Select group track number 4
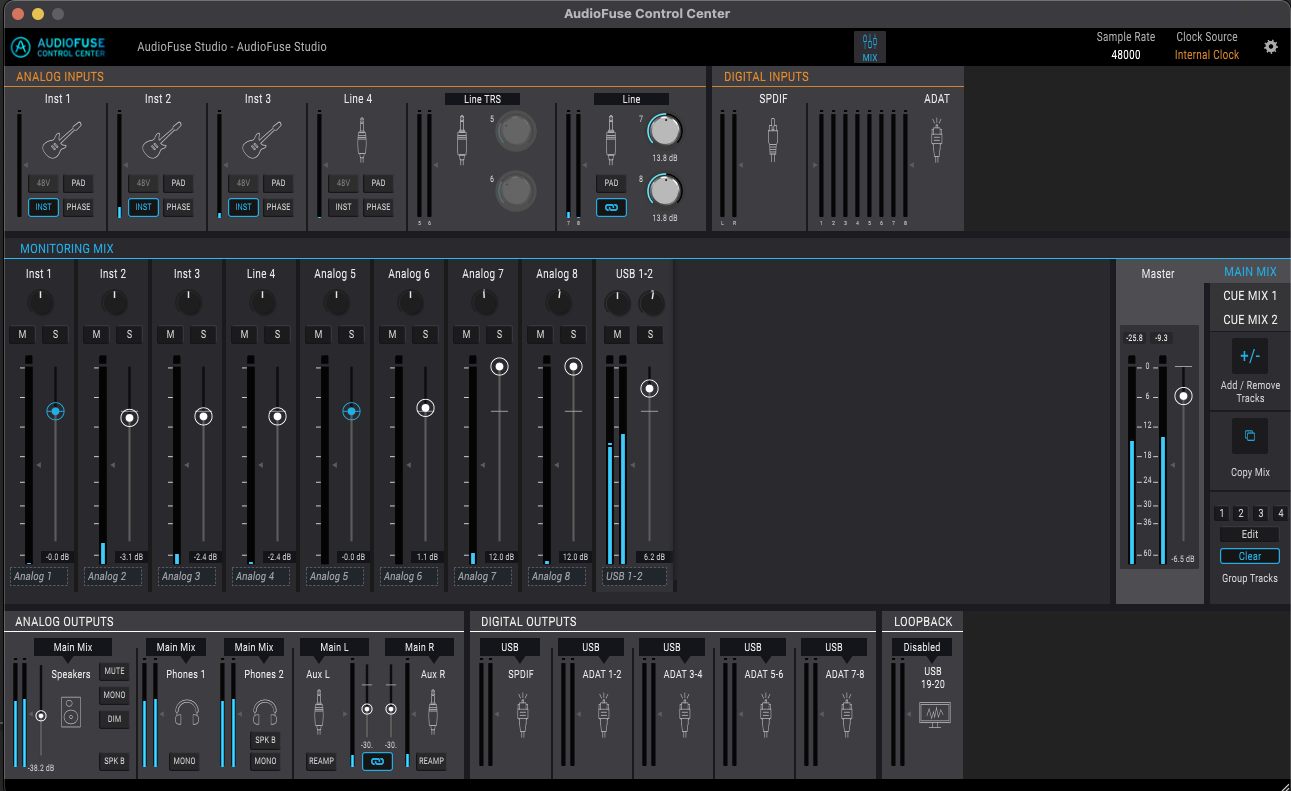Image resolution: width=1291 pixels, height=791 pixels. pos(1281,514)
